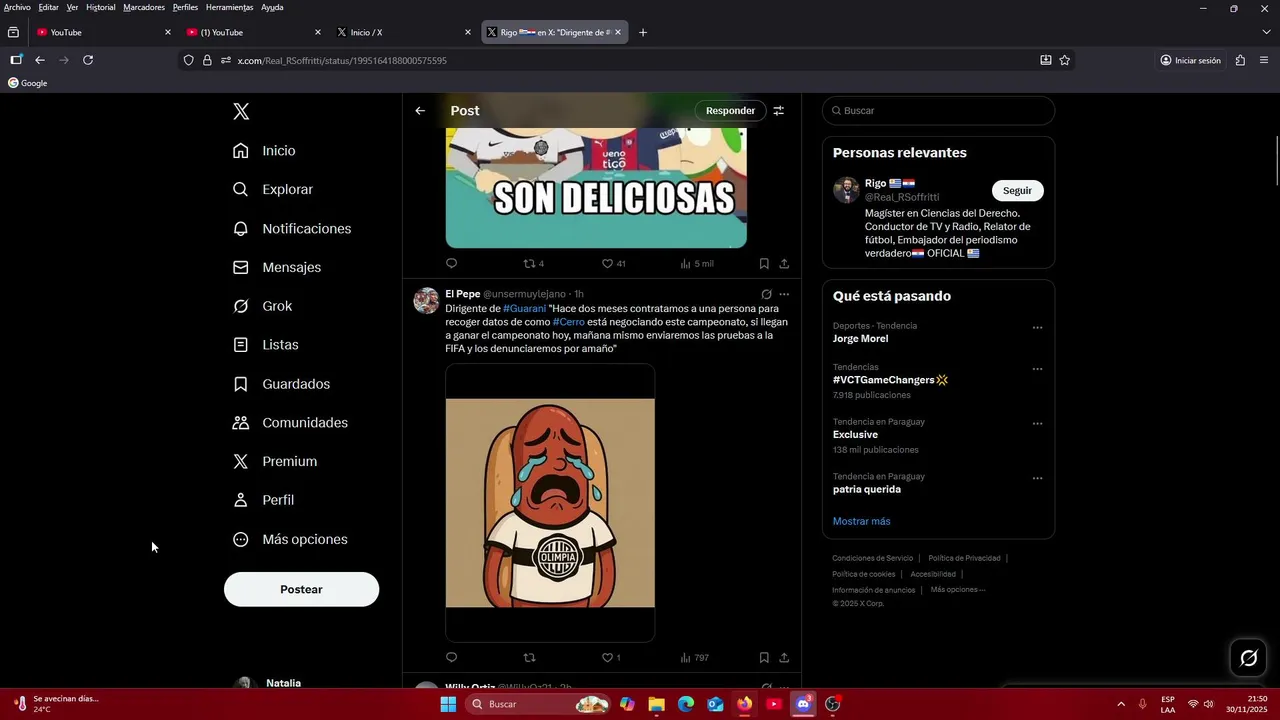Go back with Post header arrow
The image size is (1280, 720).
(x=420, y=111)
